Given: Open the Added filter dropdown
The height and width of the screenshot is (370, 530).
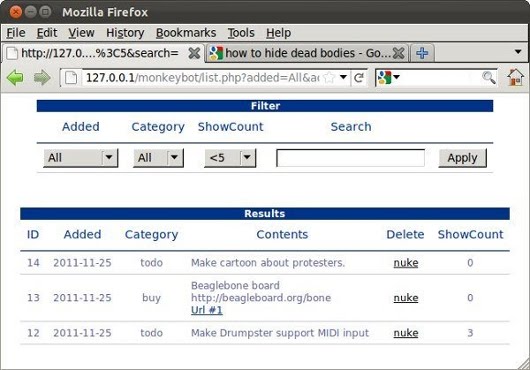Looking at the screenshot, I should point(81,157).
